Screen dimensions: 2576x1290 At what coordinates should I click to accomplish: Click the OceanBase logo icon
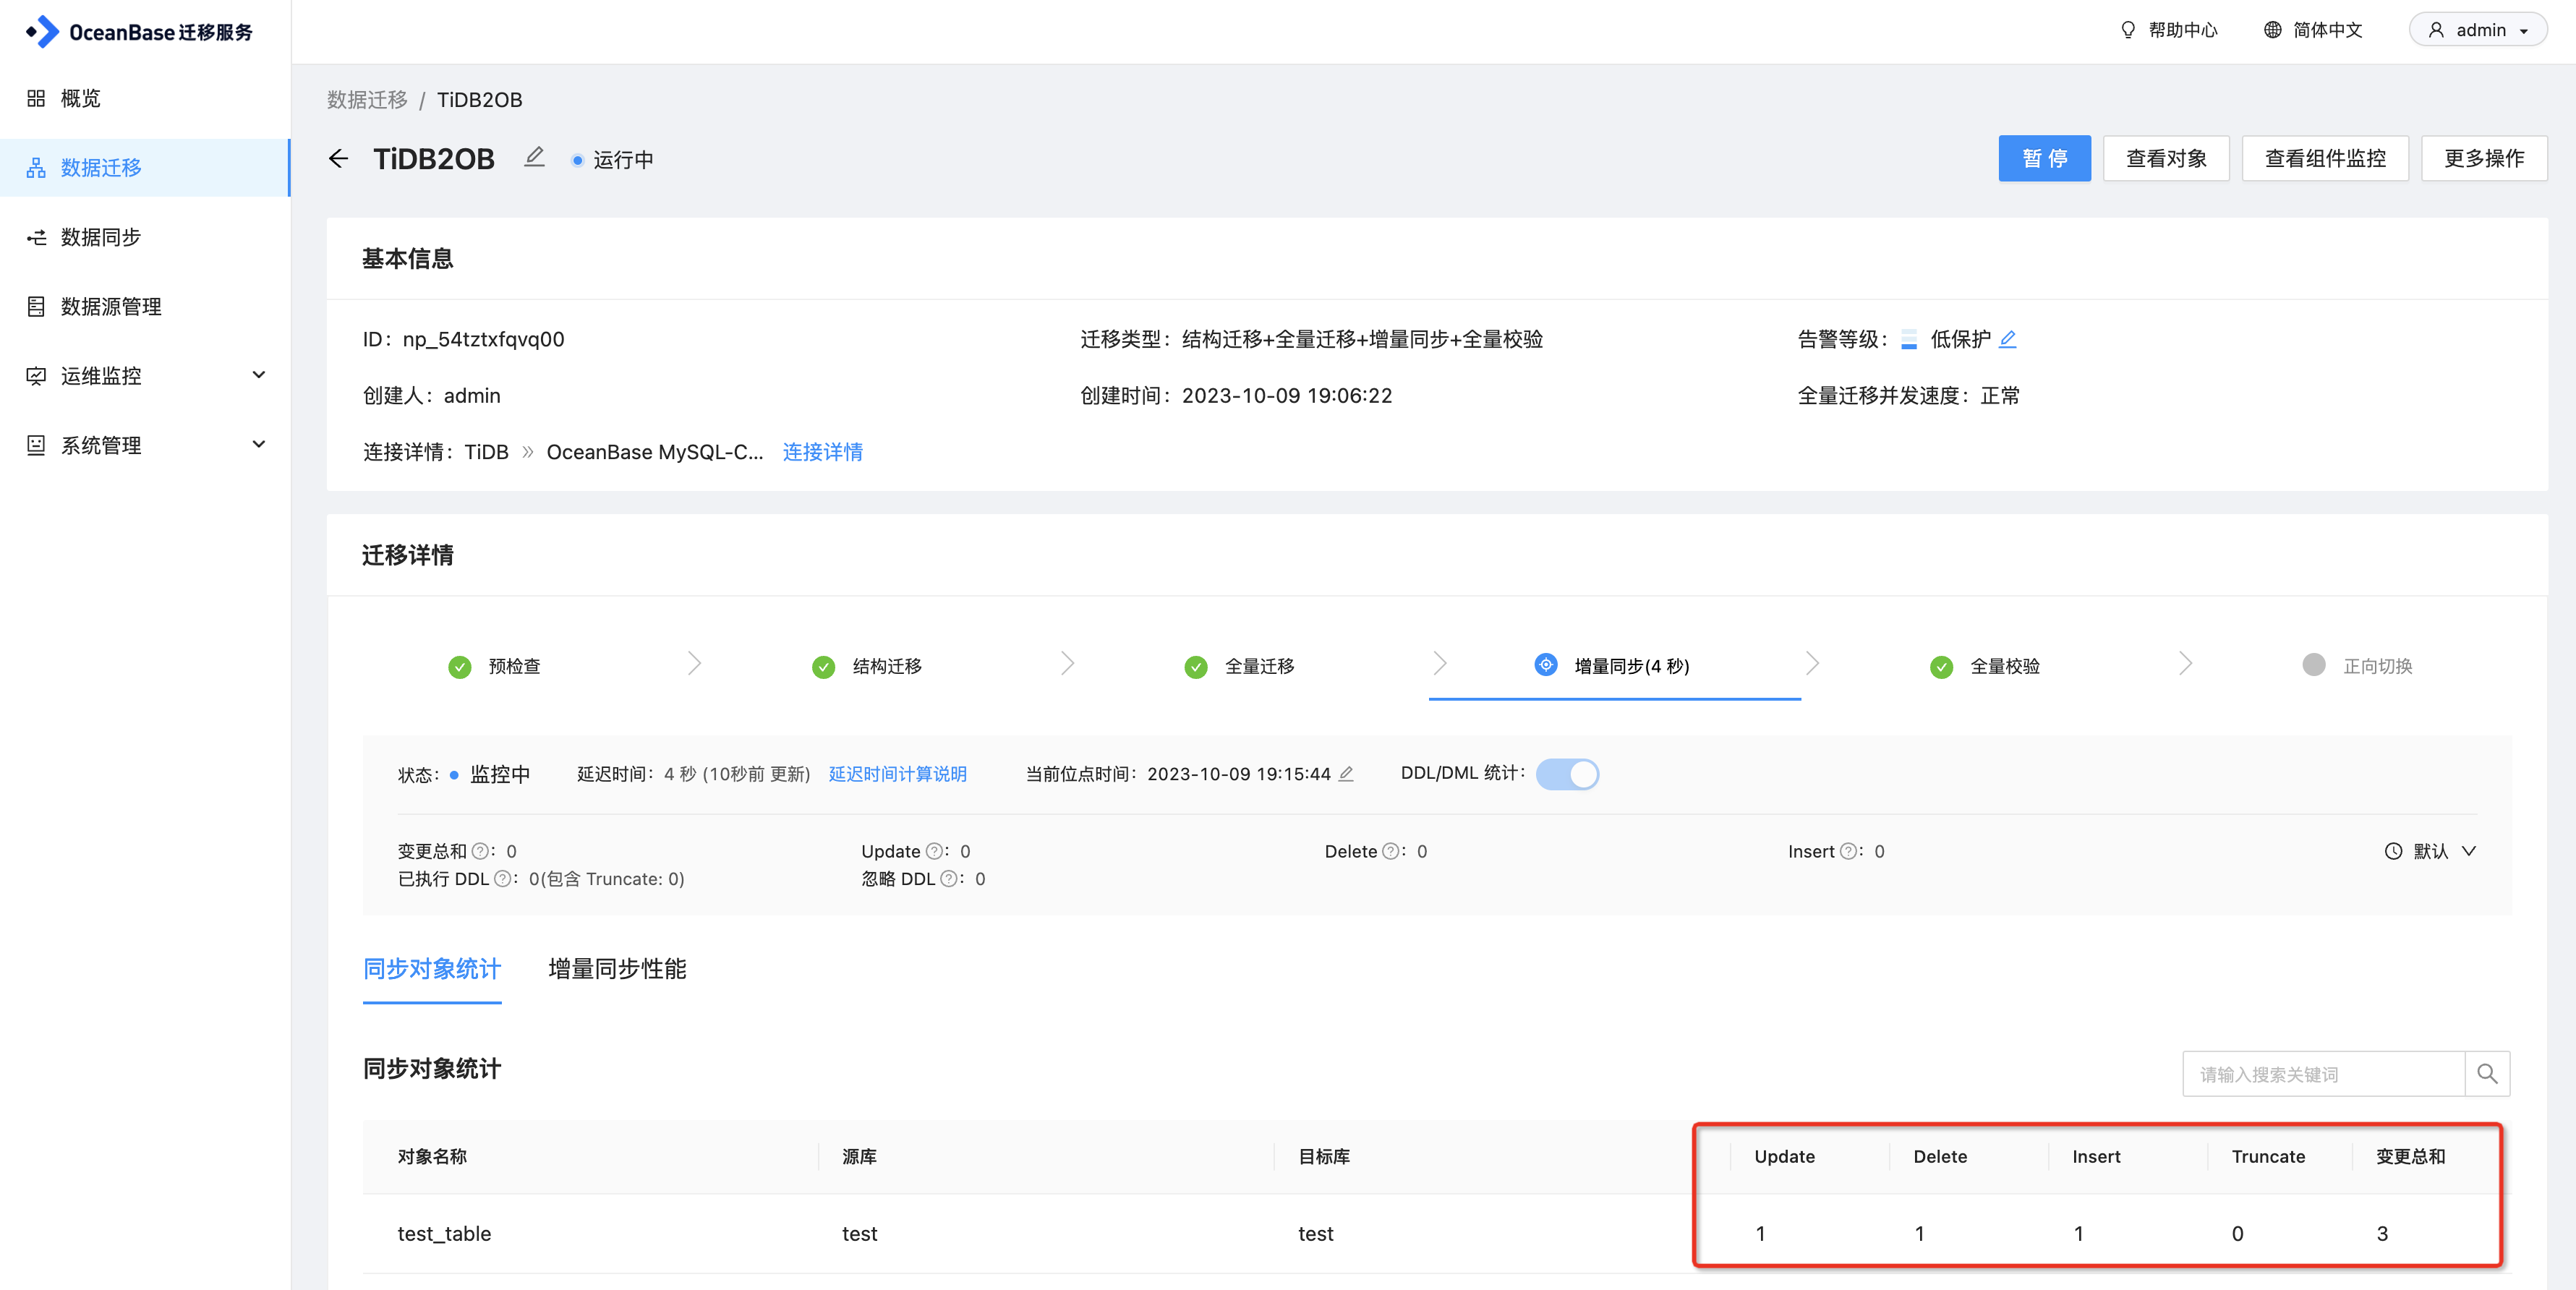point(43,32)
